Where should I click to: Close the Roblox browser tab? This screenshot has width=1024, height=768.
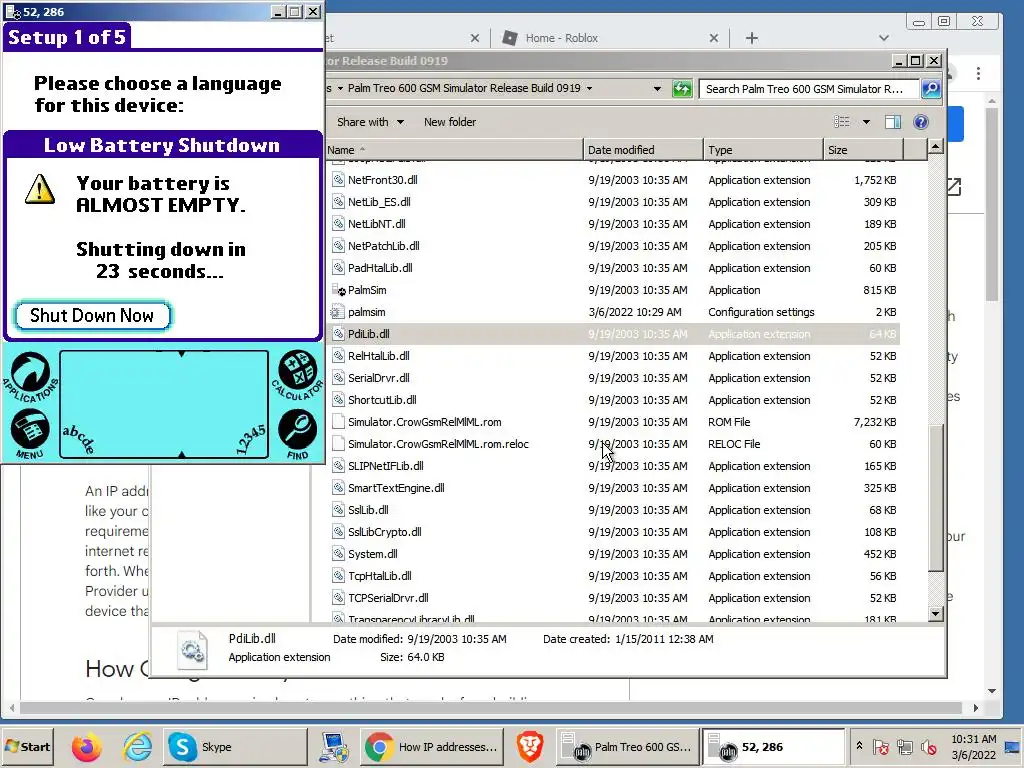714,38
